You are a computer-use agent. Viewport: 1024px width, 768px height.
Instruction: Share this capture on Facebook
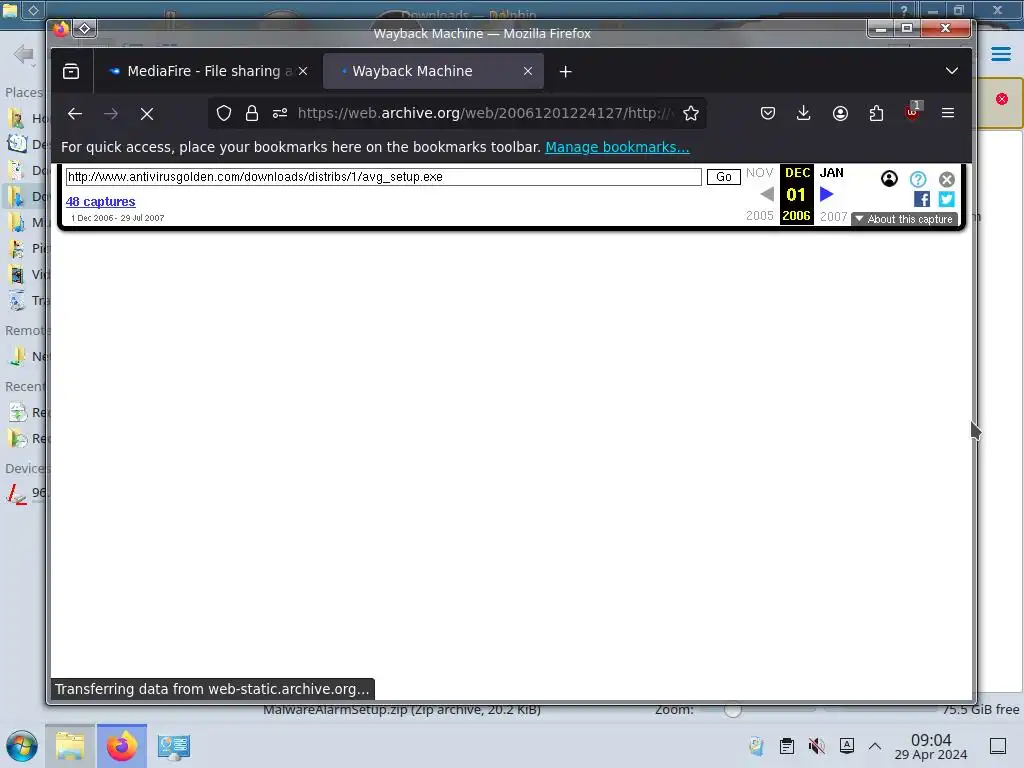[921, 199]
